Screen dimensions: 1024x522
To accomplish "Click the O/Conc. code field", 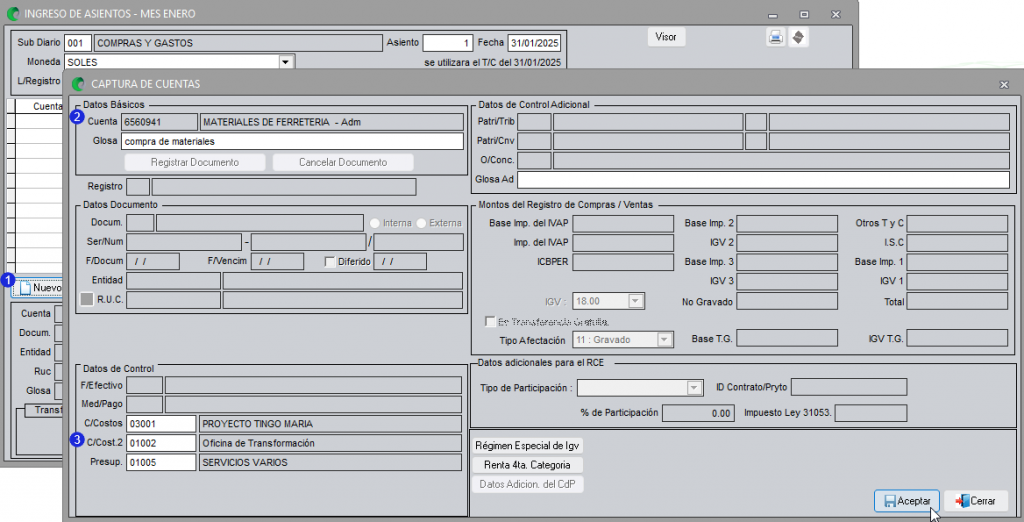I will (534, 161).
